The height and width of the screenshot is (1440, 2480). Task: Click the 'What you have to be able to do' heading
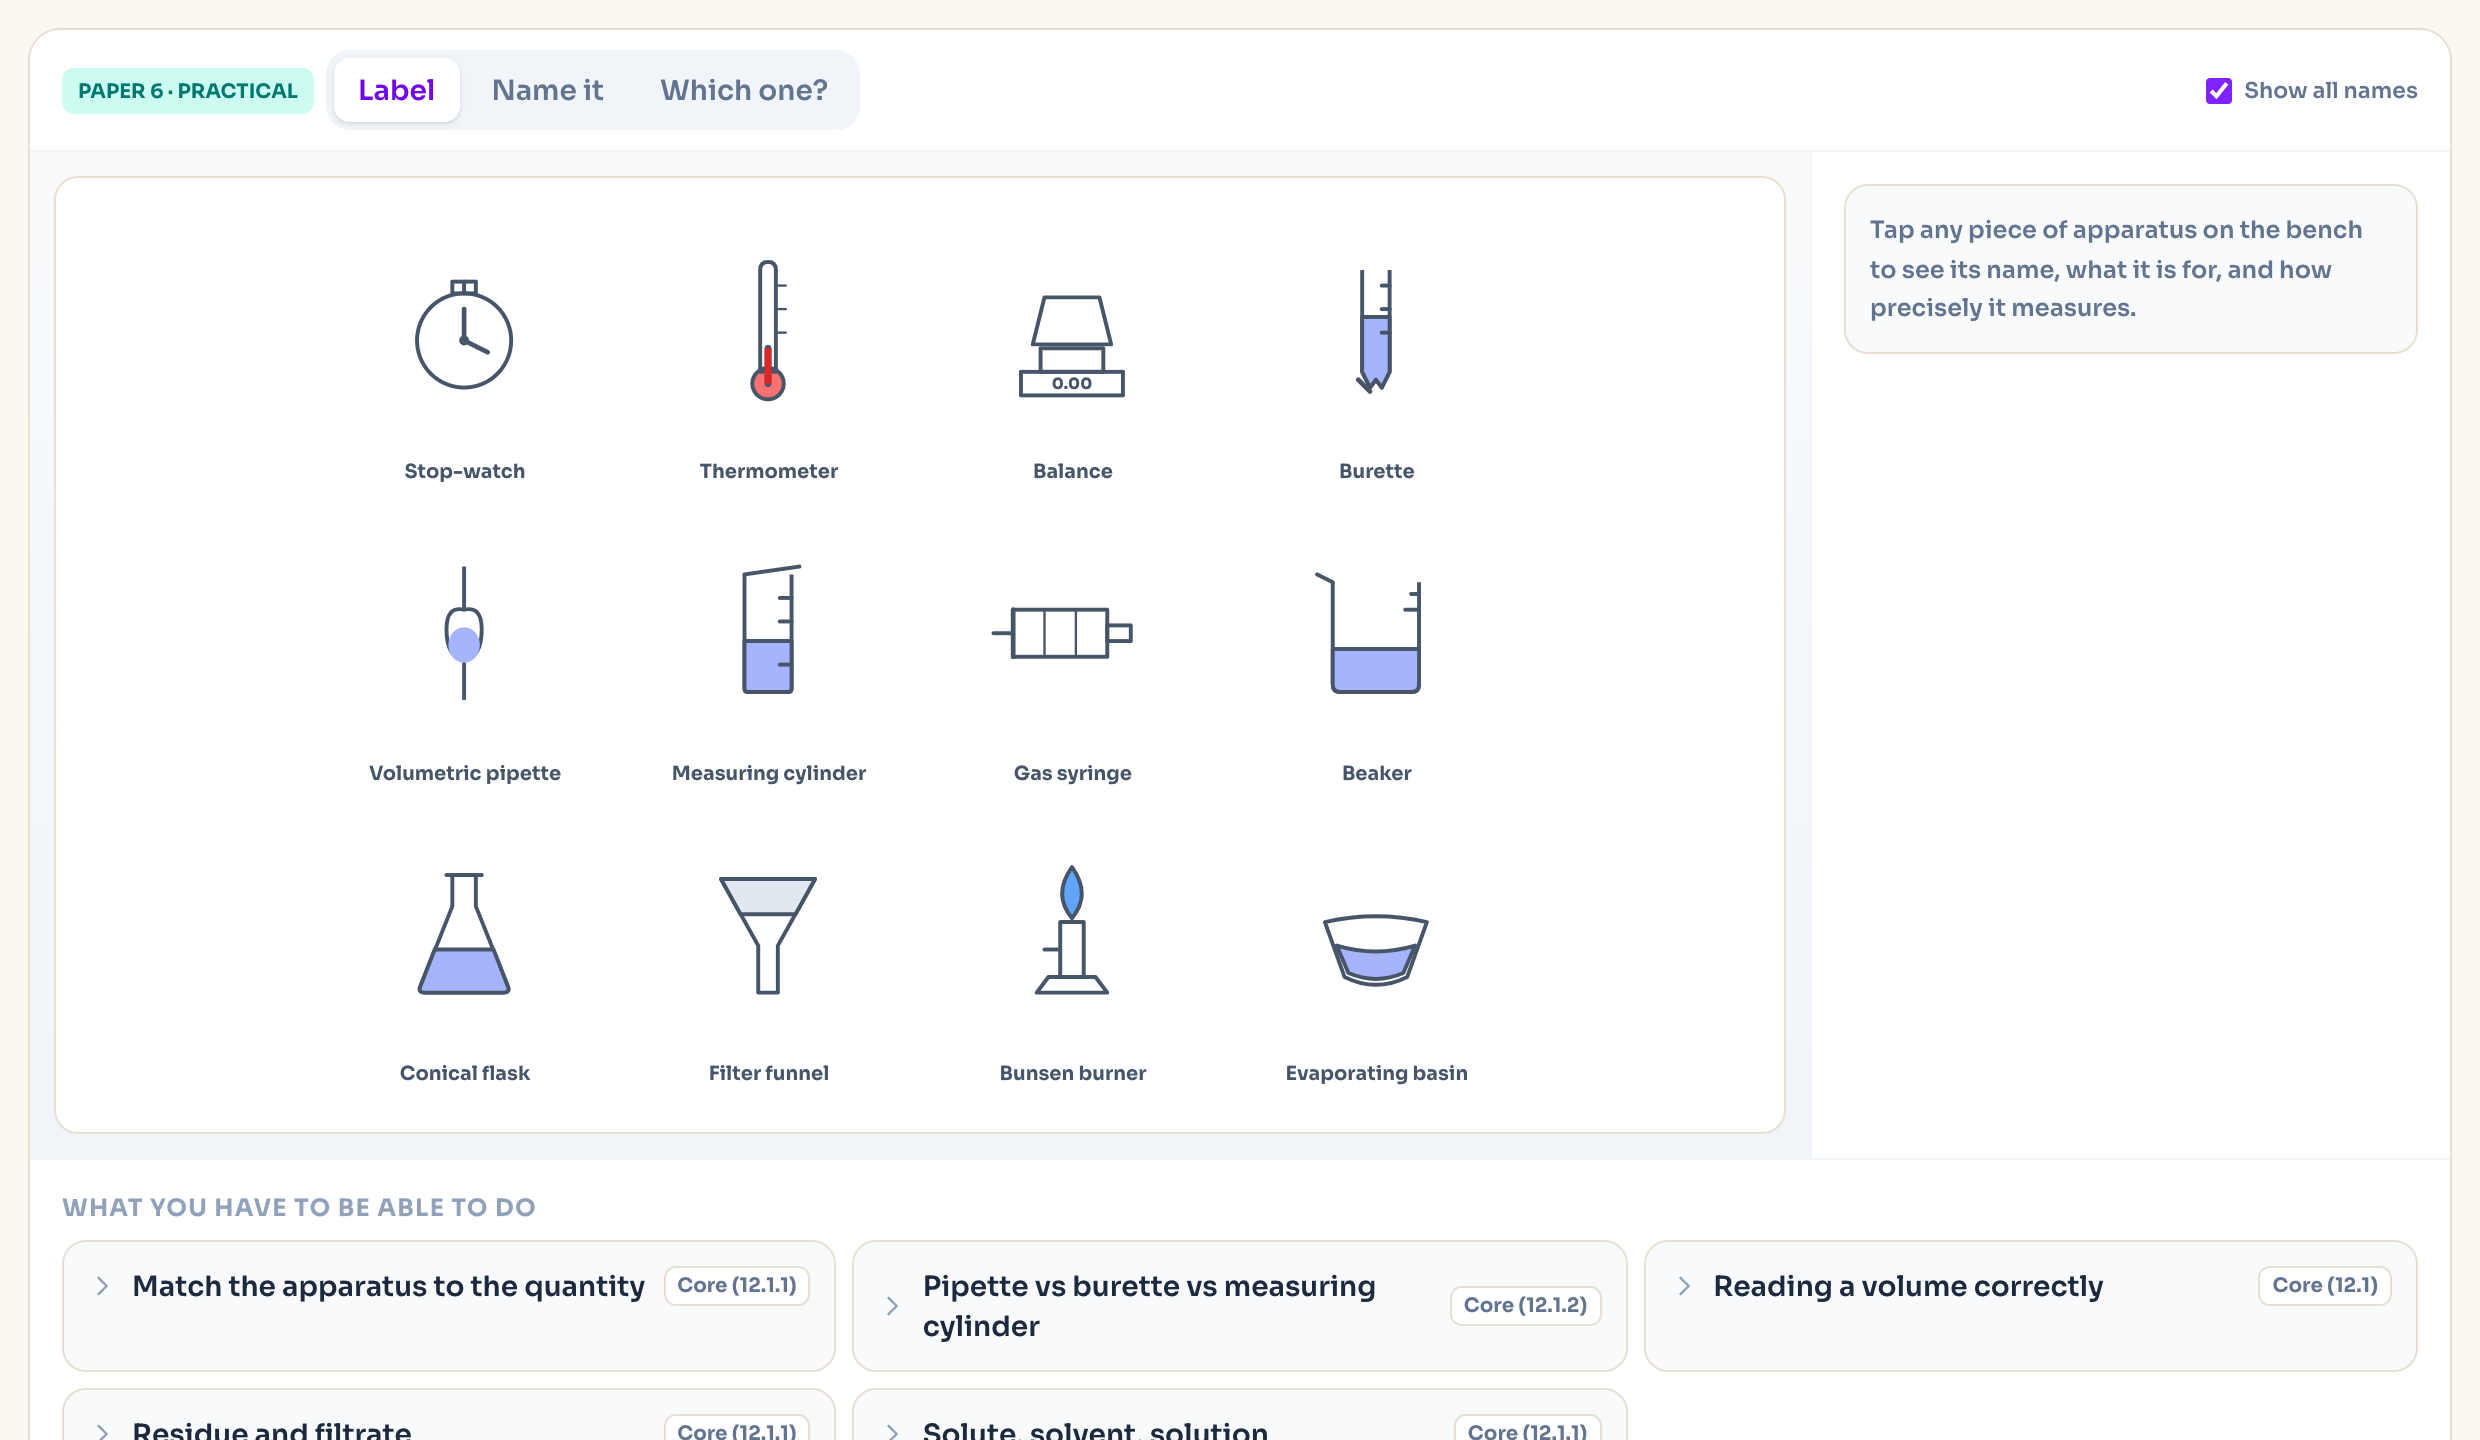(x=299, y=1207)
